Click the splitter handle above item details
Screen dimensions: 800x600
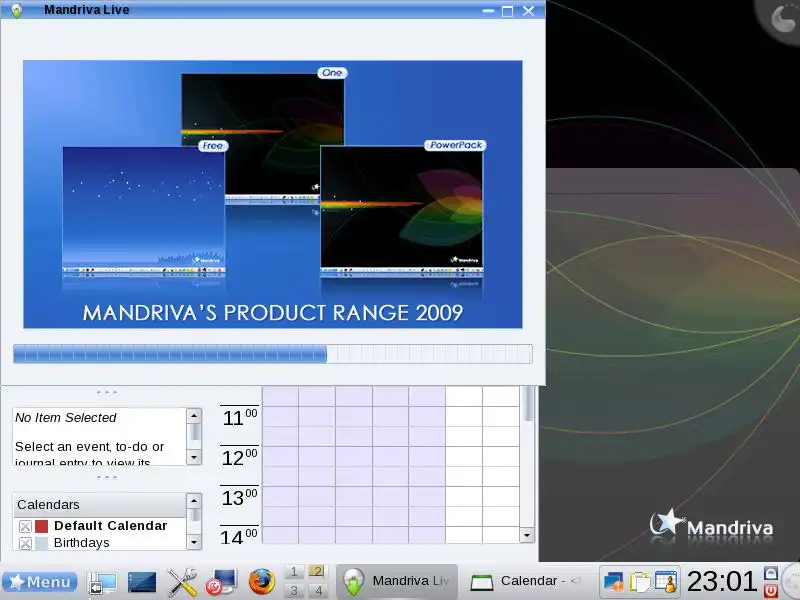click(x=107, y=392)
